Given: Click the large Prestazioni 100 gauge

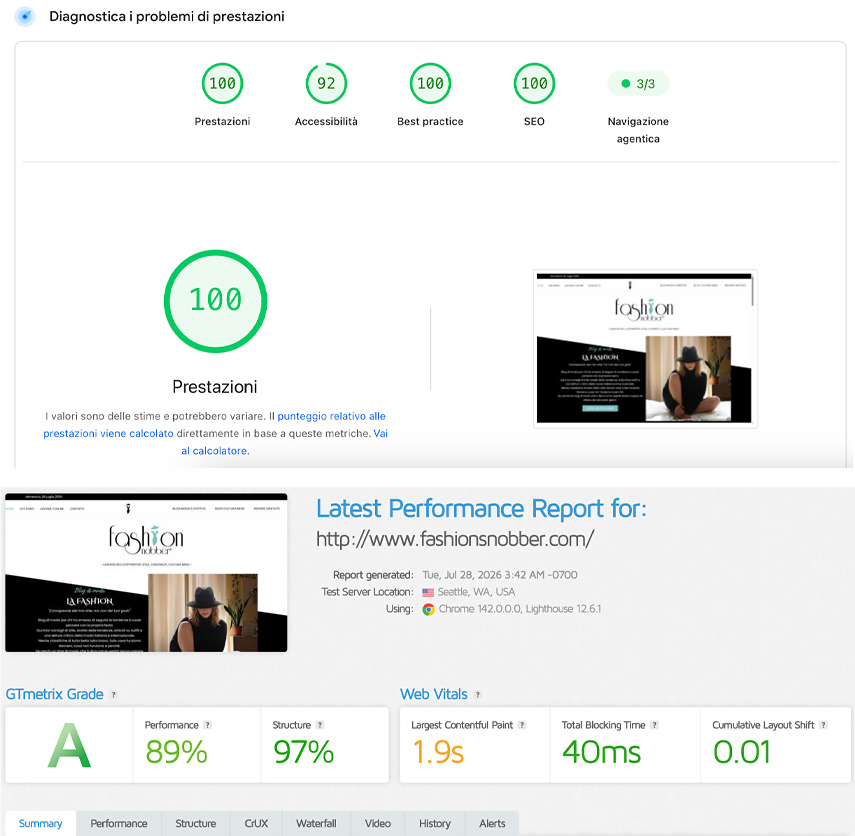Looking at the screenshot, I should [x=215, y=301].
